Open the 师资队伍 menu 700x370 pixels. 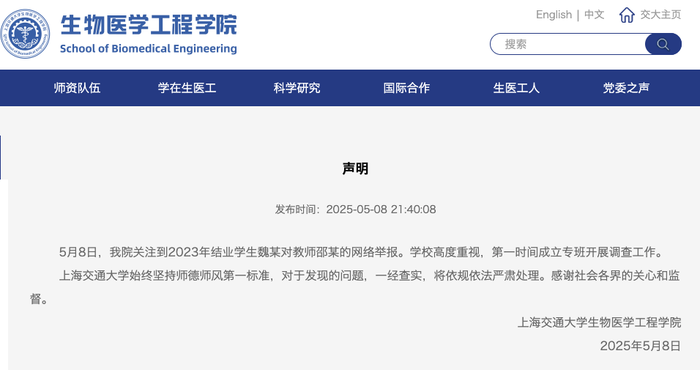click(77, 88)
